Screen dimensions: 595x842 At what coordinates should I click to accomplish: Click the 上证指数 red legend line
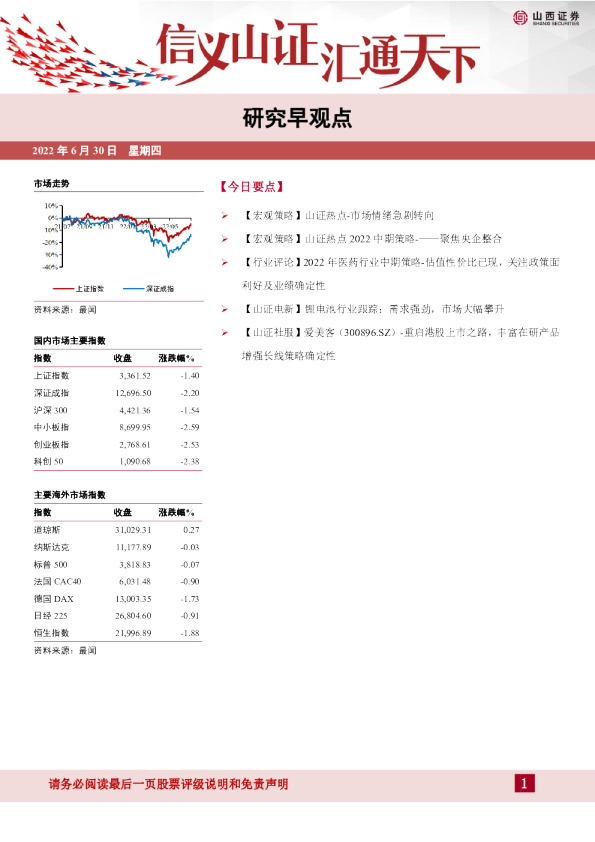click(63, 289)
